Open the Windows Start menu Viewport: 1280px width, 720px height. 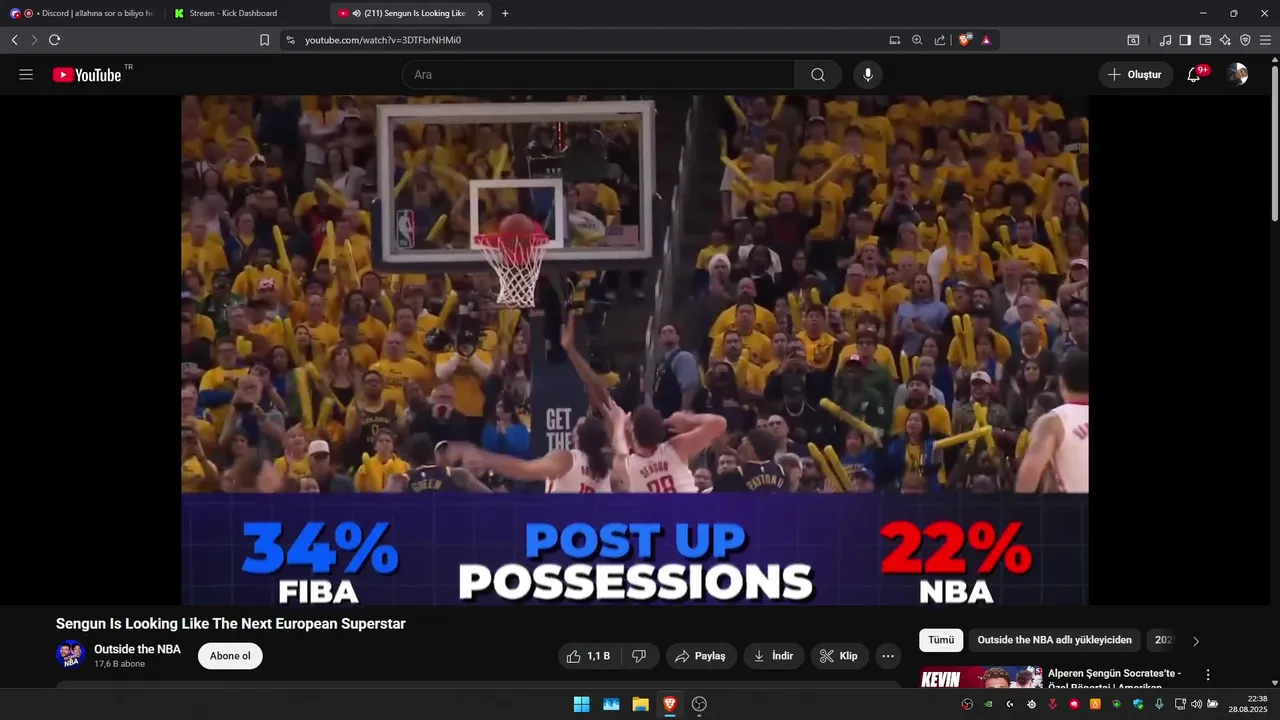coord(581,704)
